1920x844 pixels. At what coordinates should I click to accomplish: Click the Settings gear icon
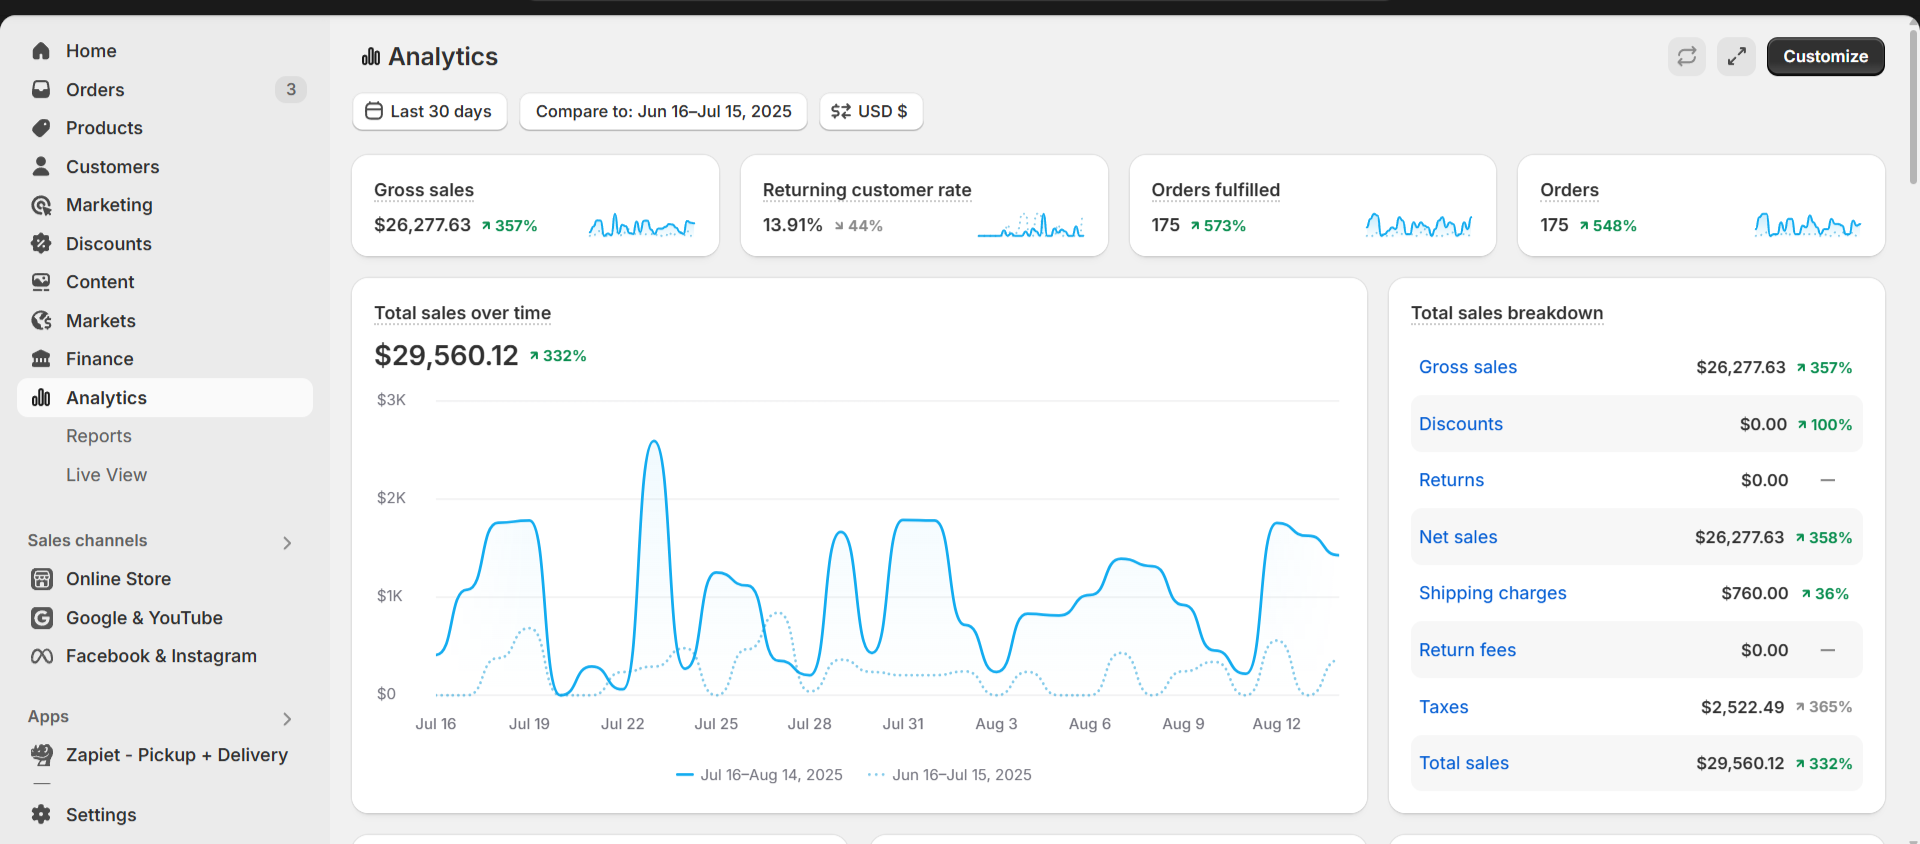41,815
